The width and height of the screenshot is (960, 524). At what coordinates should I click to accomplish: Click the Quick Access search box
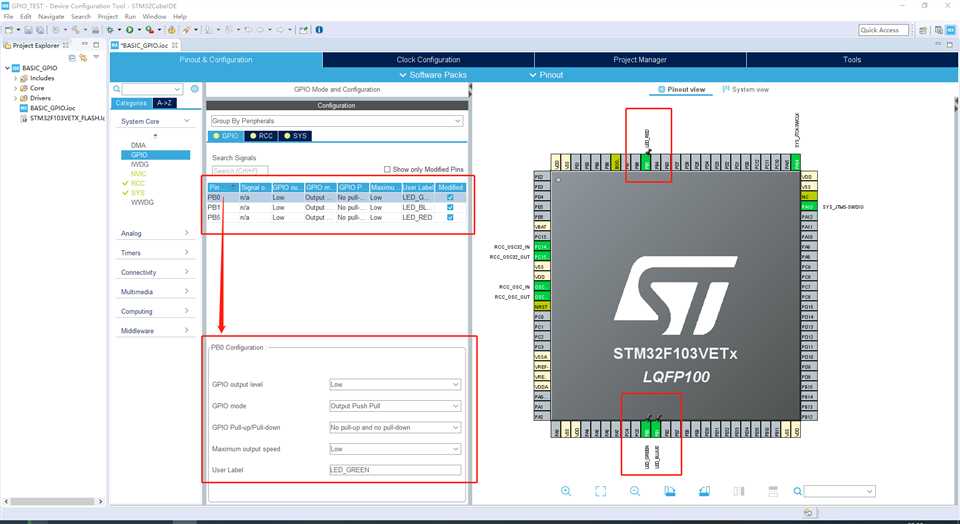pos(883,30)
